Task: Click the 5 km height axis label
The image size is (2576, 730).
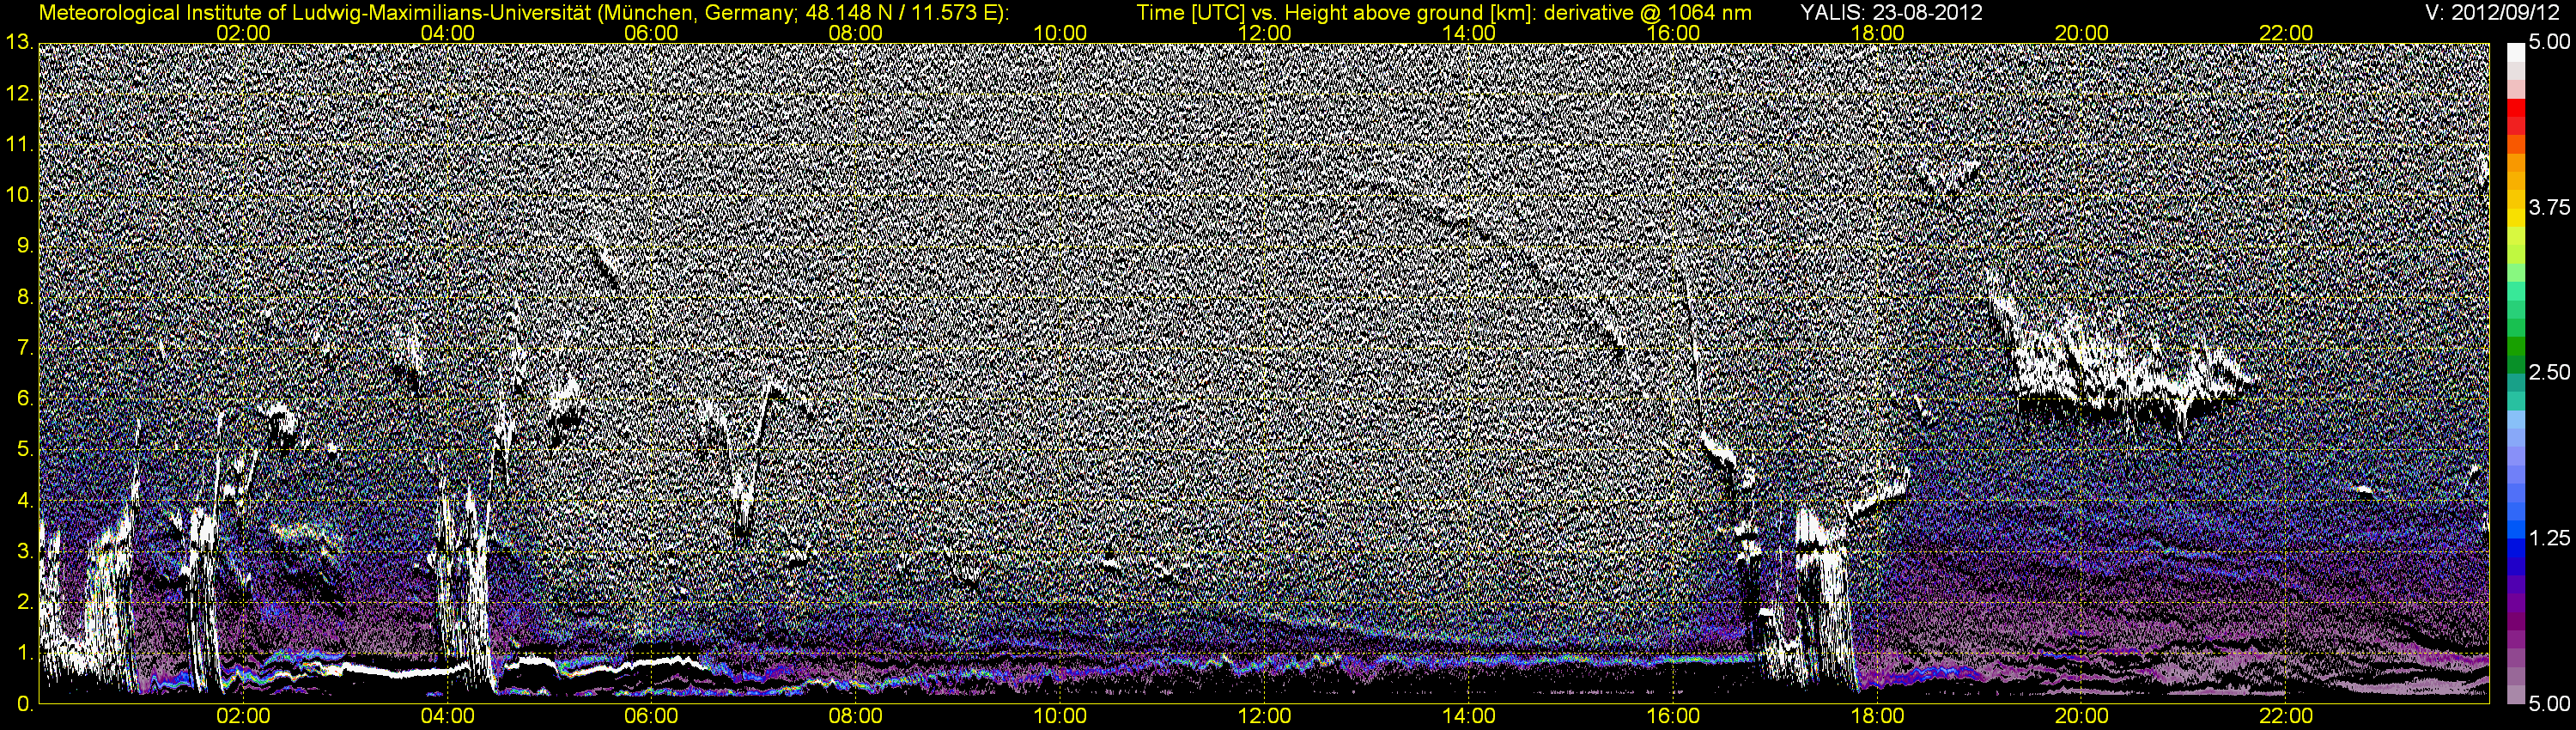Action: pos(24,450)
